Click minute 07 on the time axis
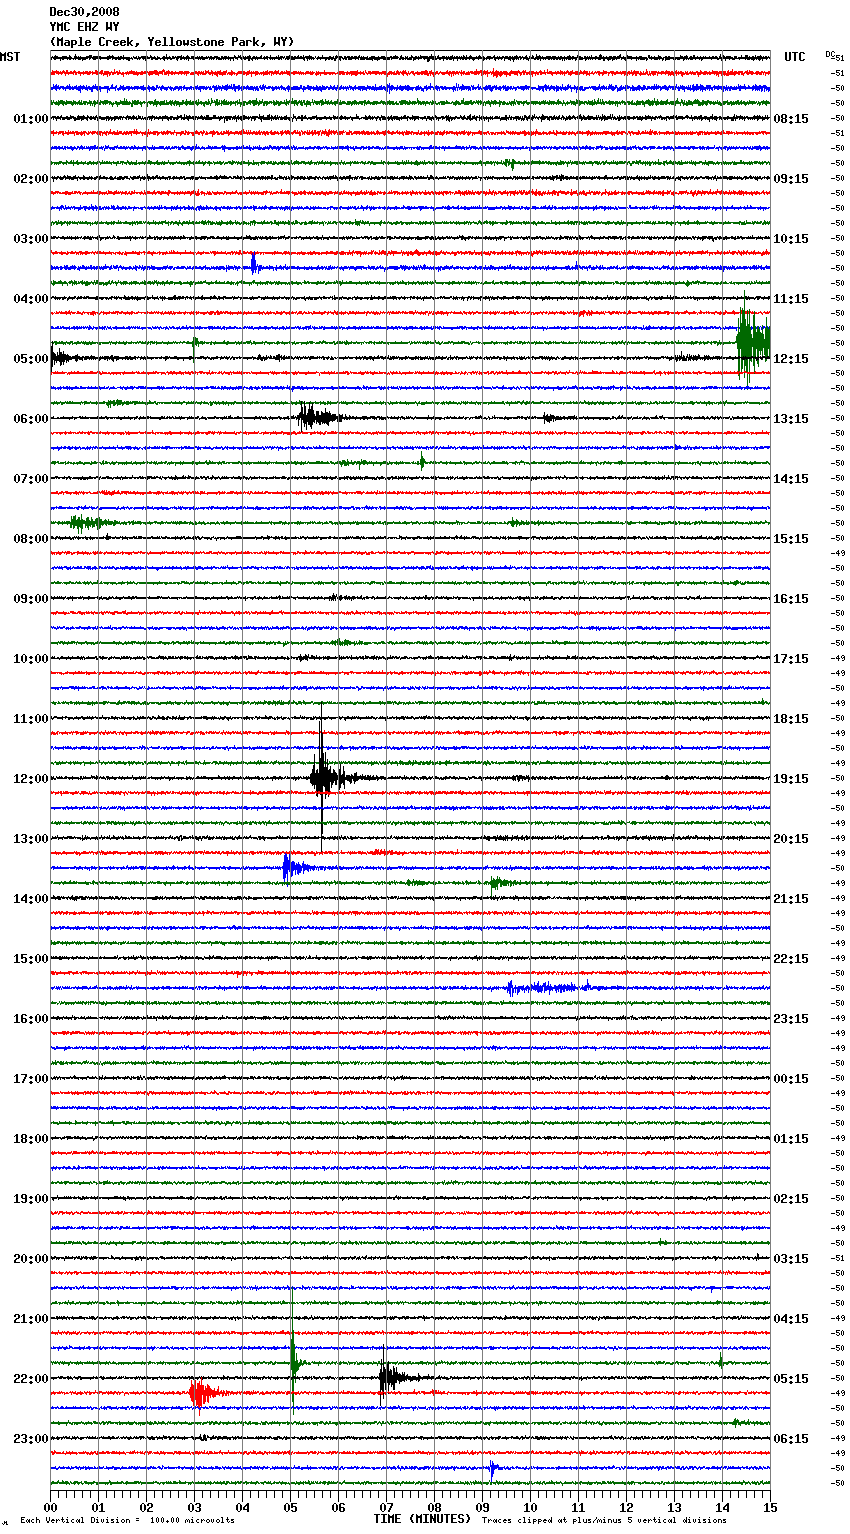 [387, 1507]
